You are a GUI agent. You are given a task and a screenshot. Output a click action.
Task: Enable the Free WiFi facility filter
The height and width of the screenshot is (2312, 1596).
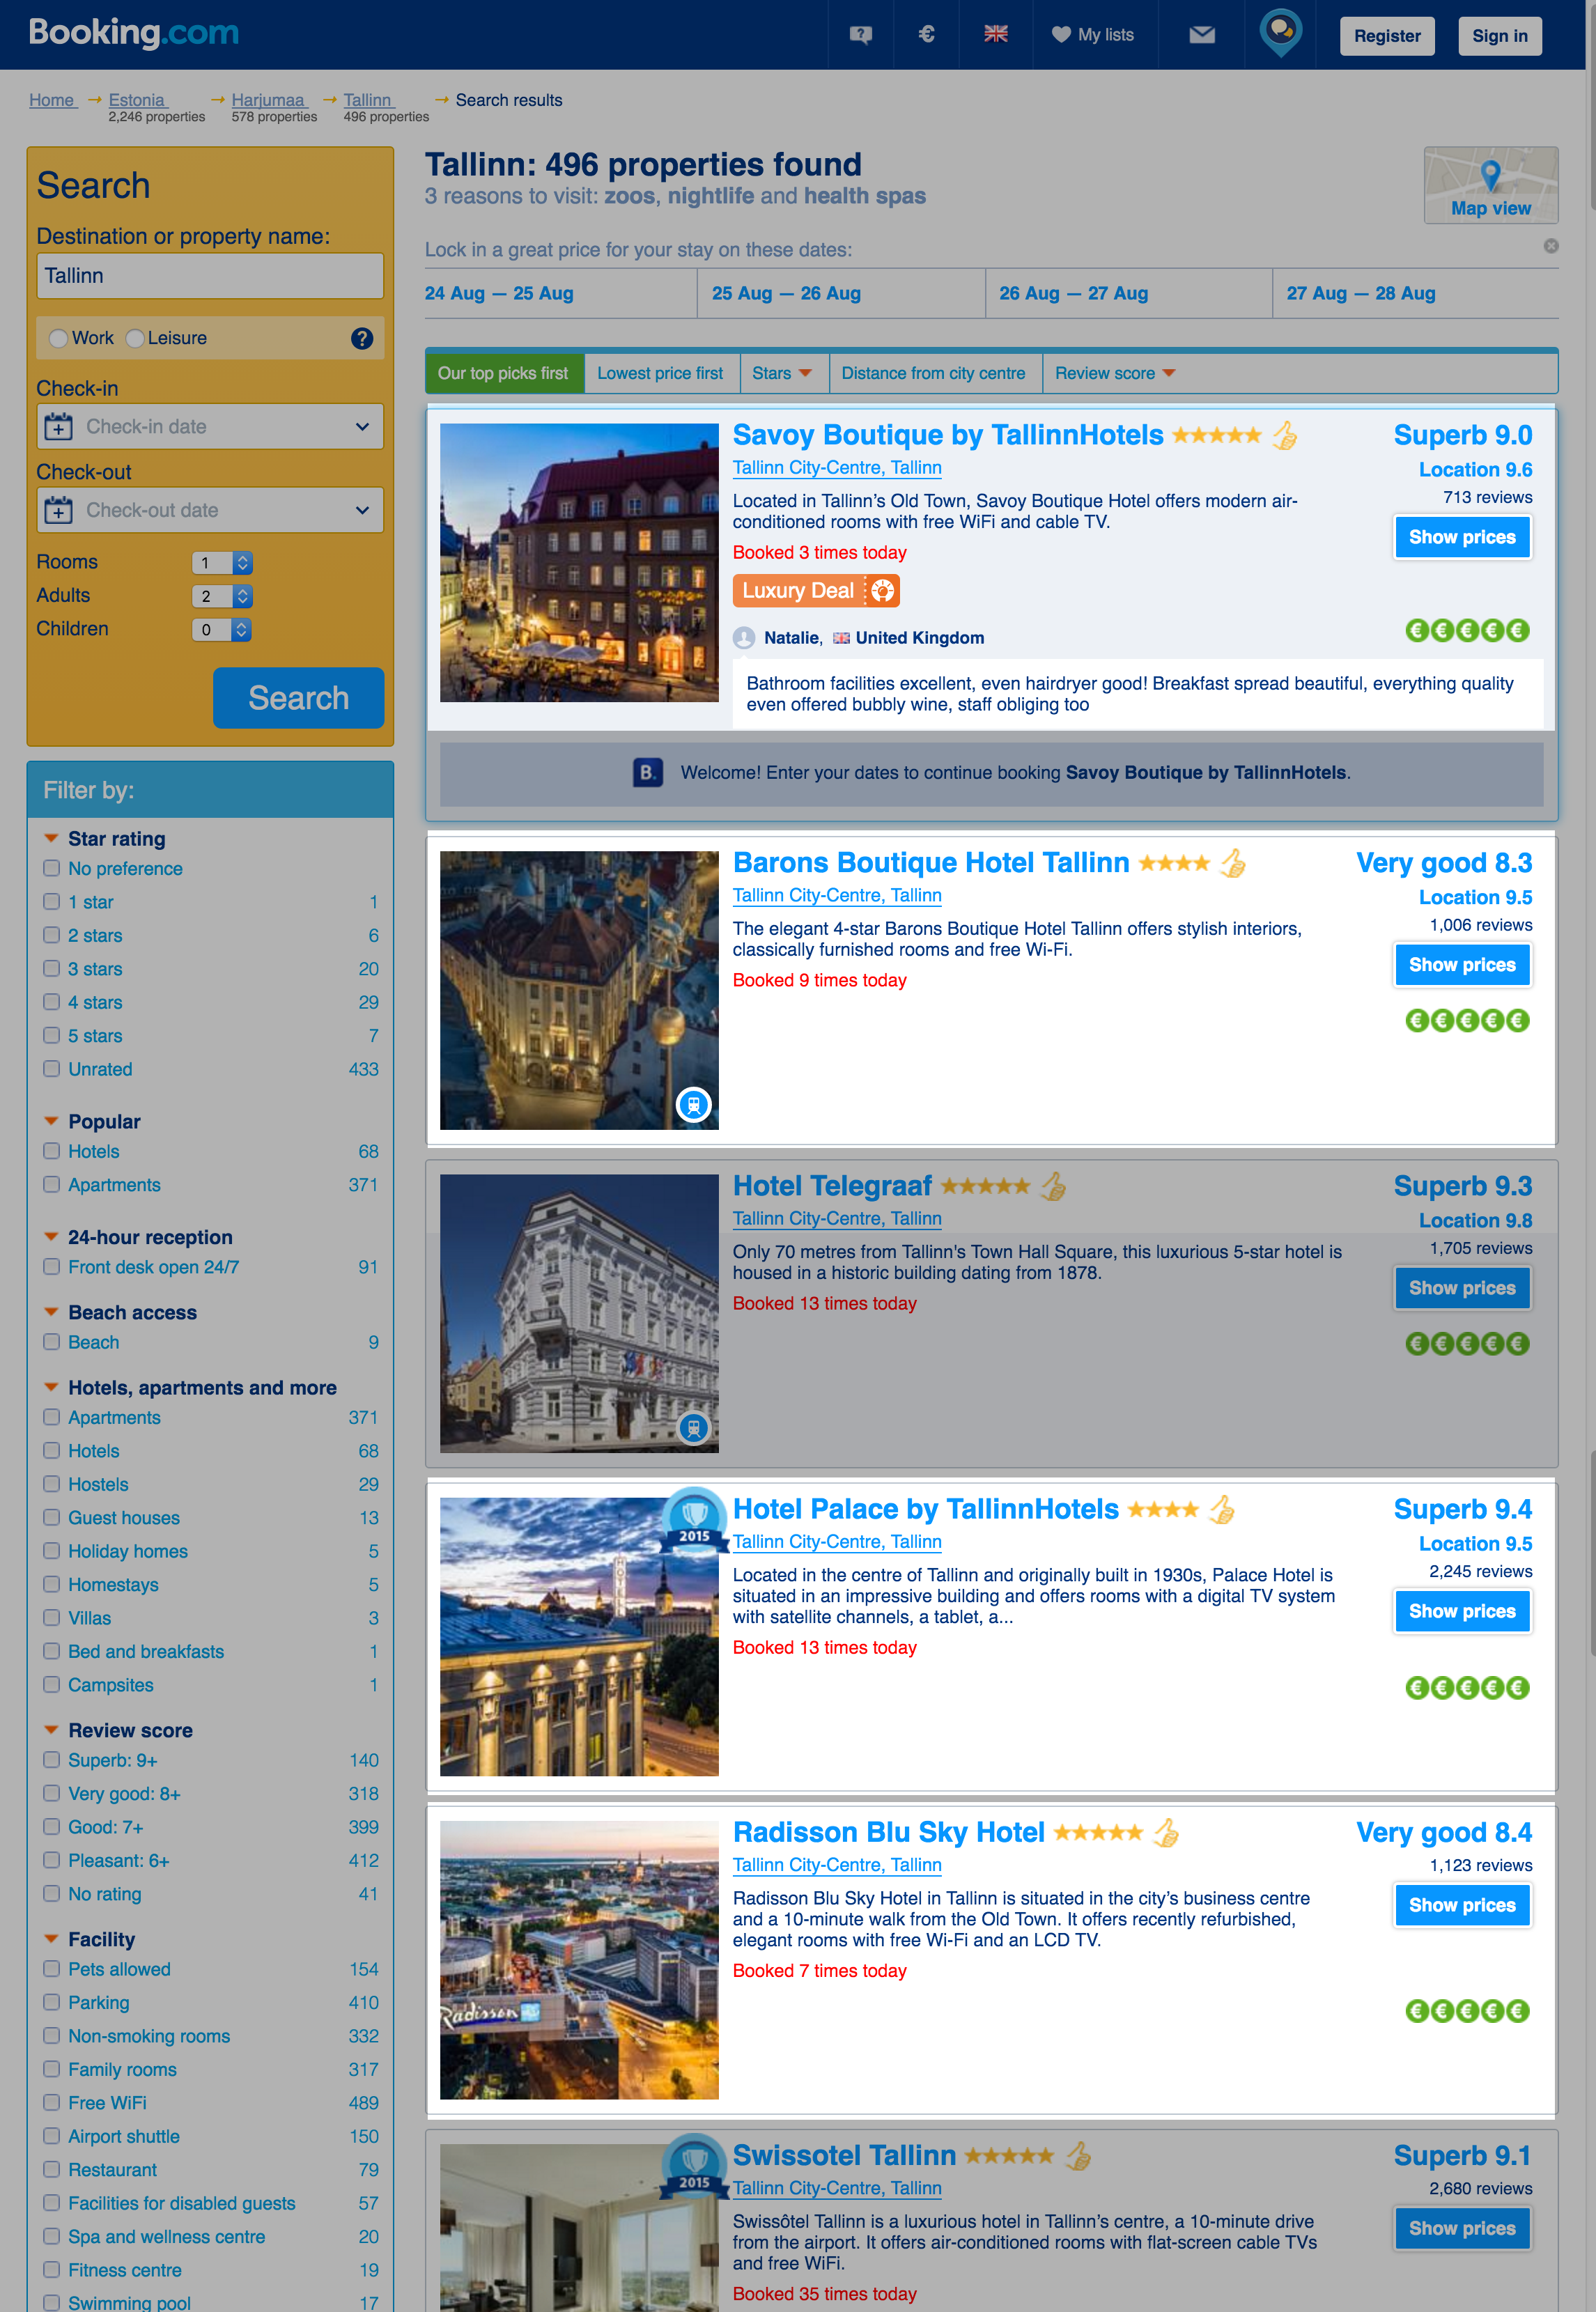(x=52, y=2102)
